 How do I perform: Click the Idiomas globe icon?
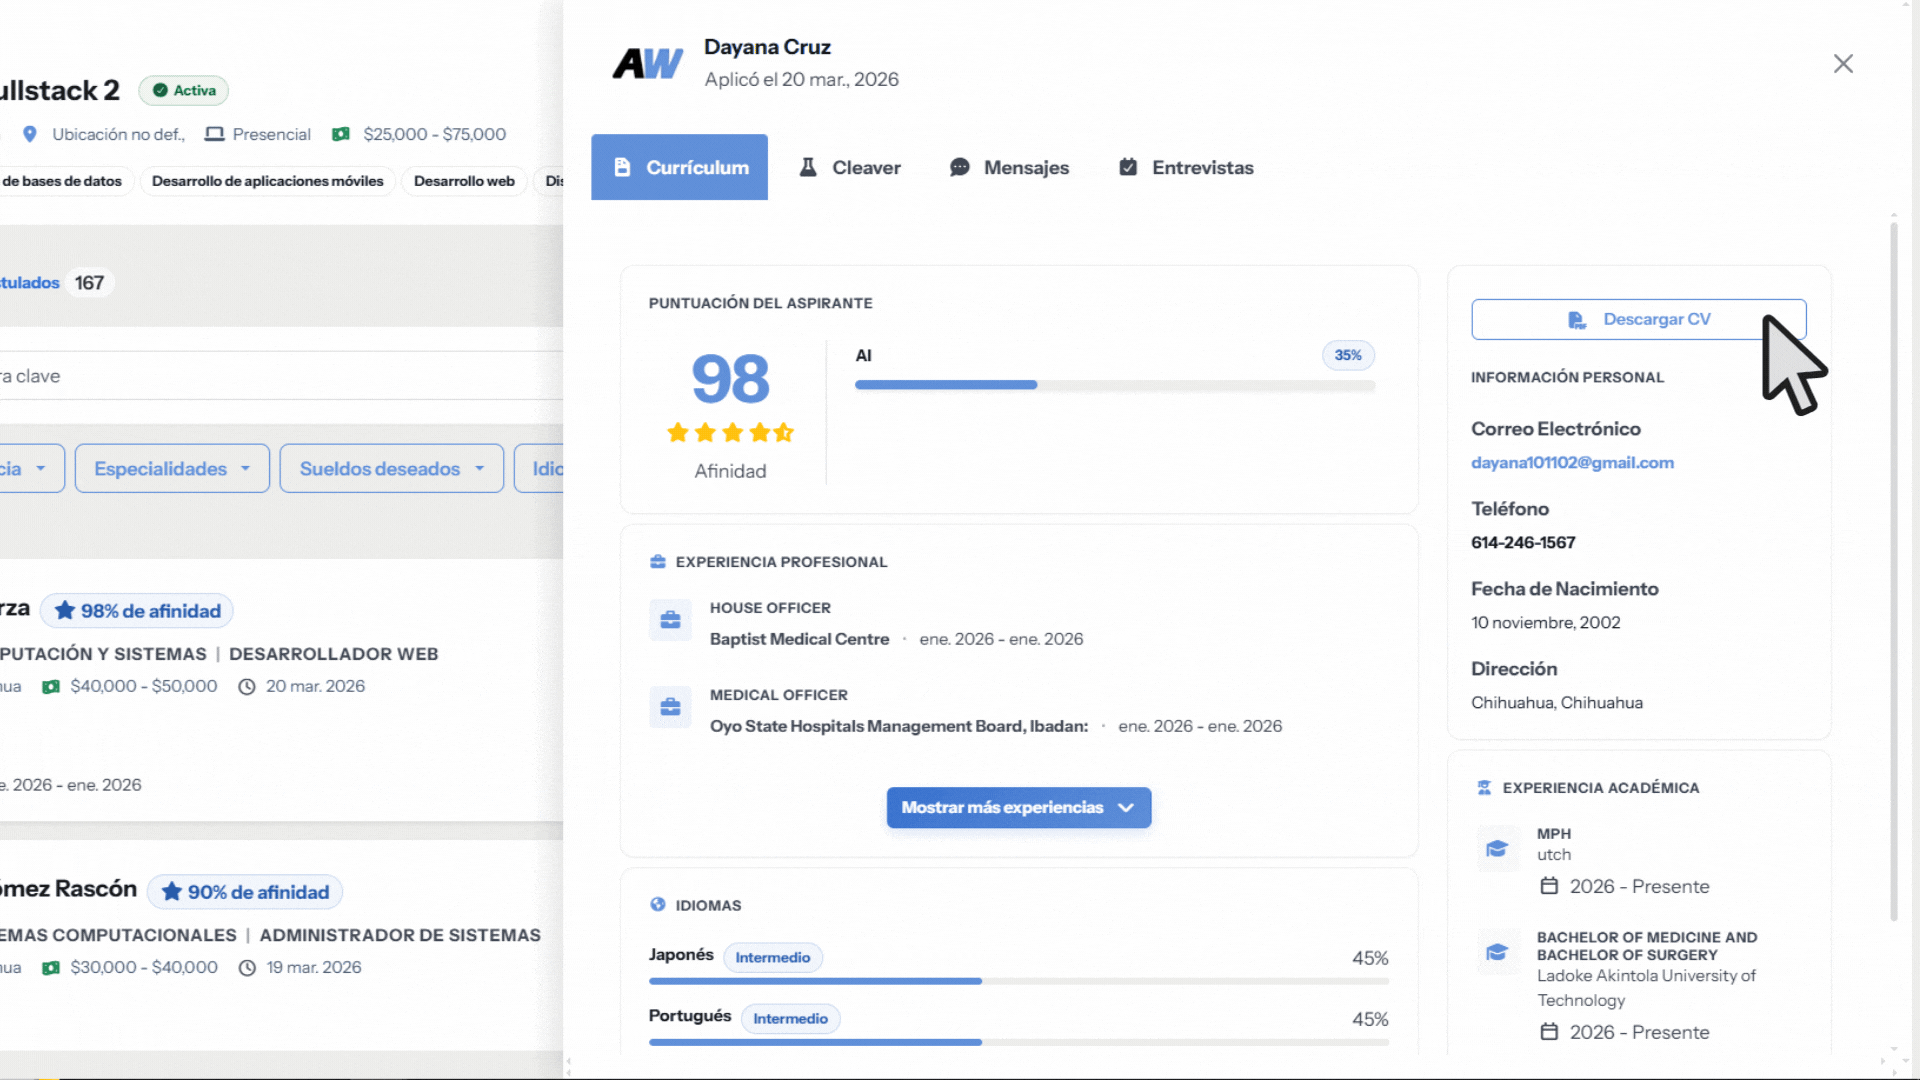pos(658,904)
